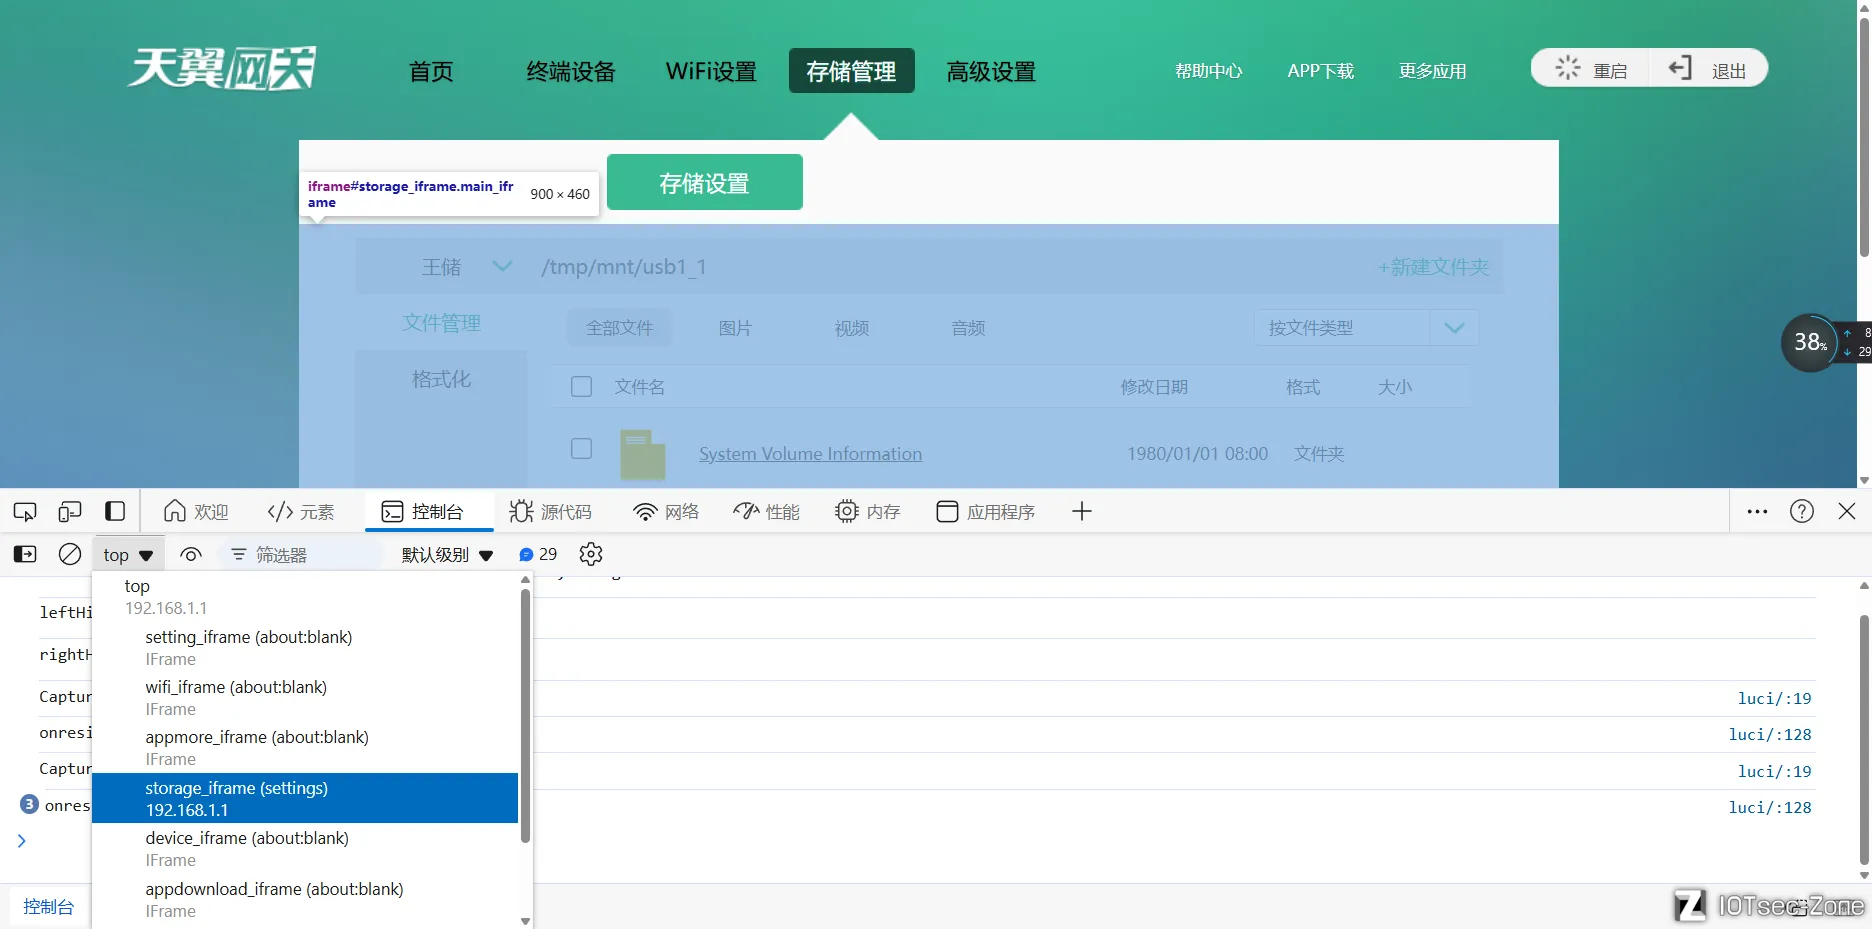Open the Sources tab
Screen dimensions: 1872x929
(x=550, y=512)
